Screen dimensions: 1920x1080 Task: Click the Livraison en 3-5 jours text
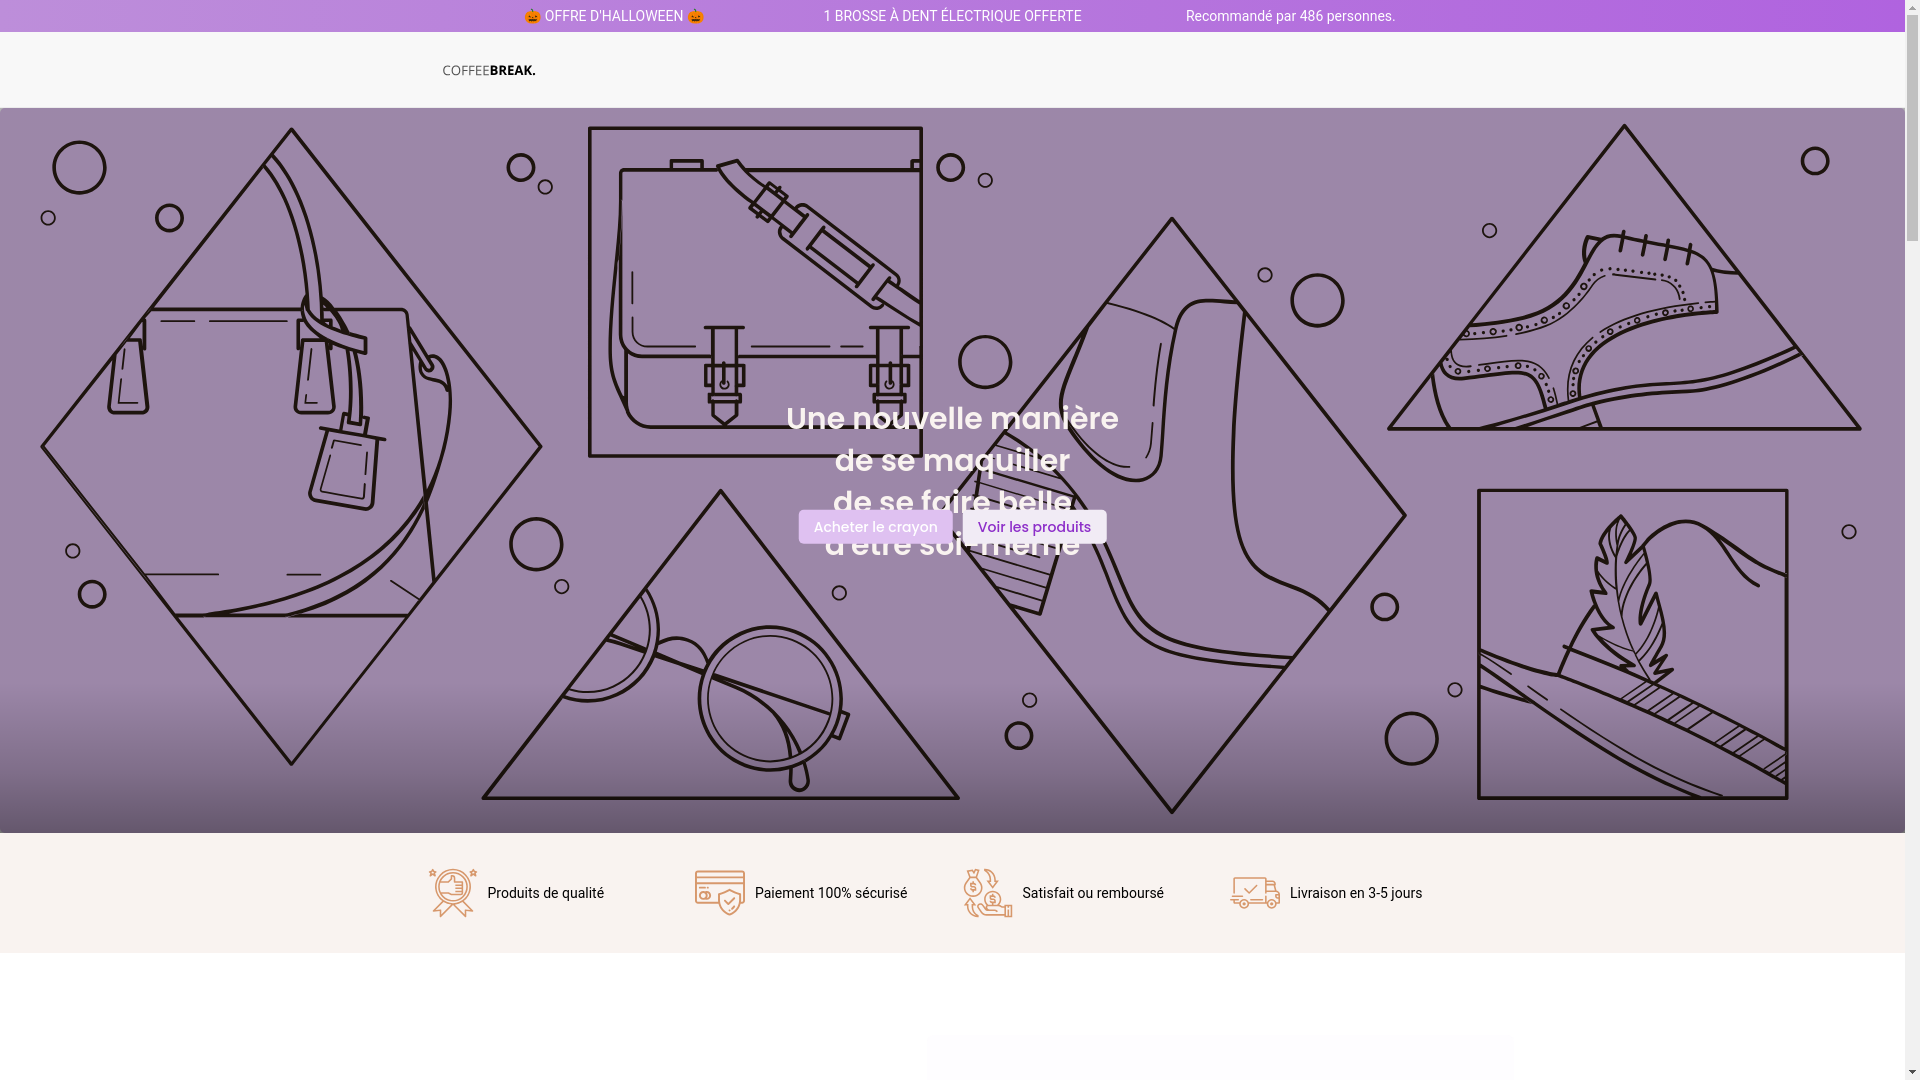point(1355,893)
